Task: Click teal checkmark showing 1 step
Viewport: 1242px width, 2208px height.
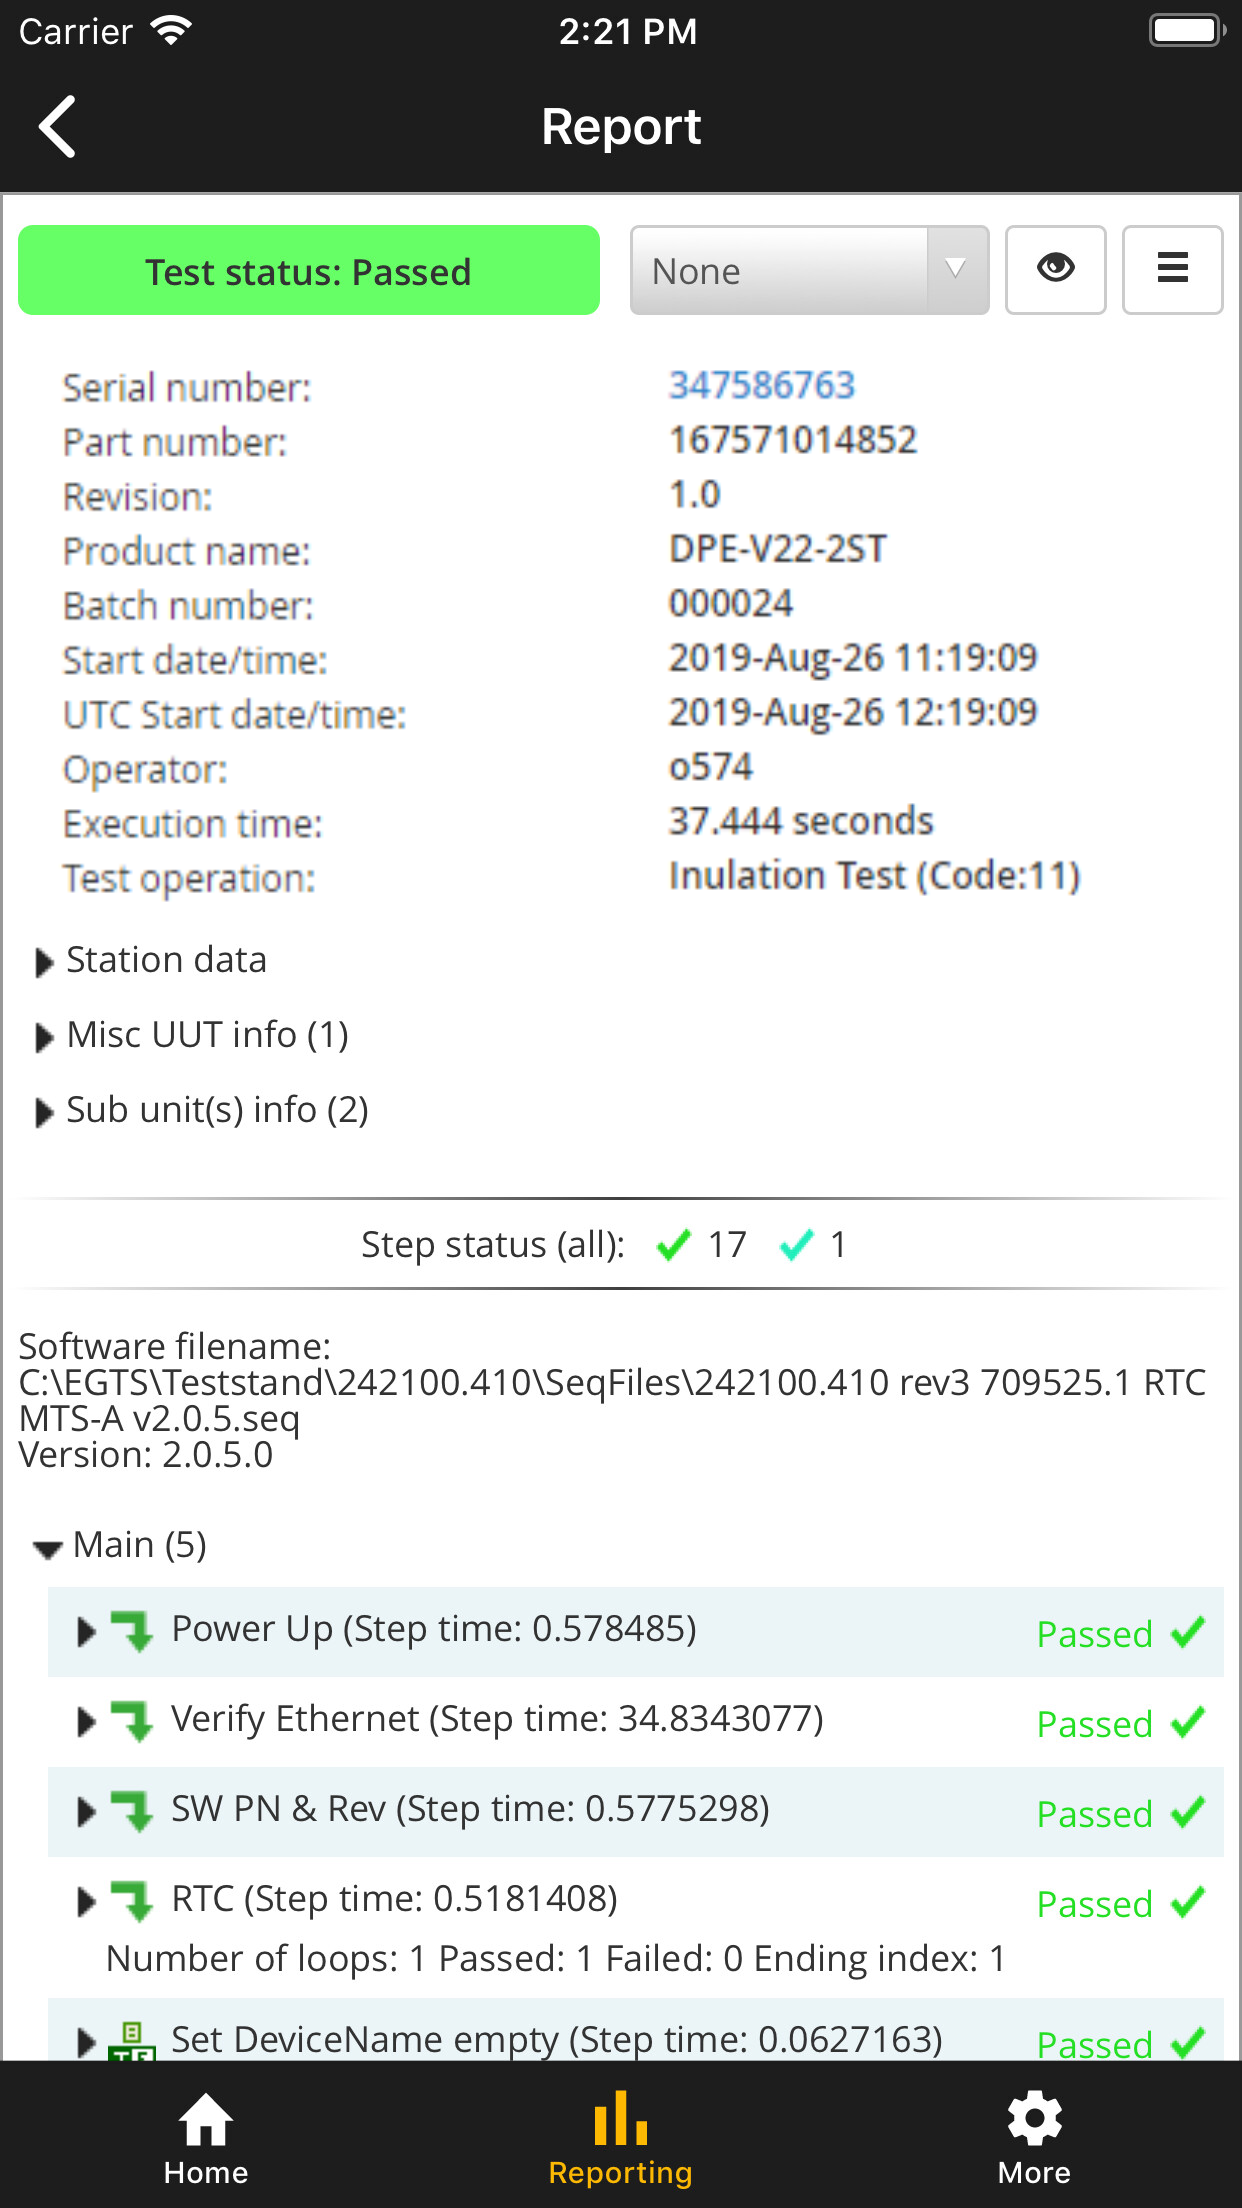Action: pos(797,1245)
